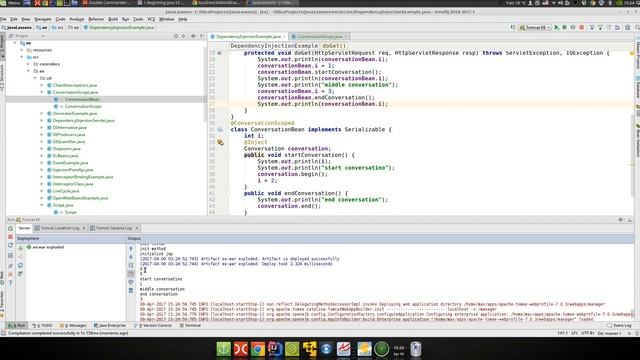Open the Navigate menu

pos(43,19)
